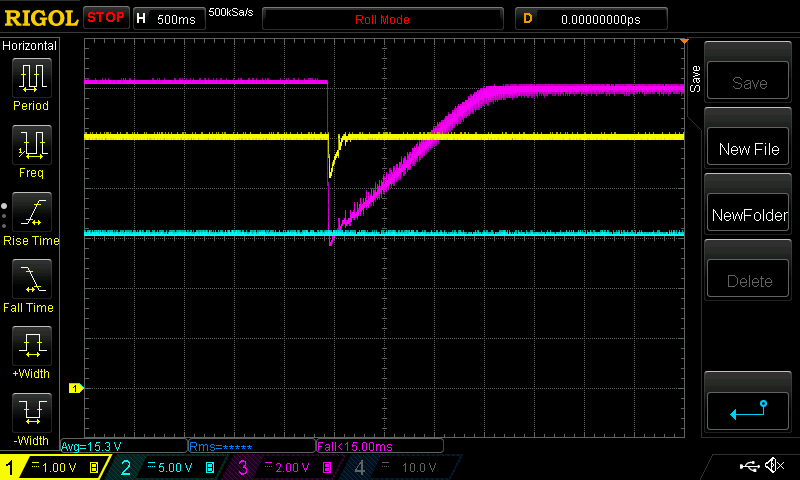Open the Horizontal measurement menu header
The height and width of the screenshot is (480, 800).
(30, 46)
